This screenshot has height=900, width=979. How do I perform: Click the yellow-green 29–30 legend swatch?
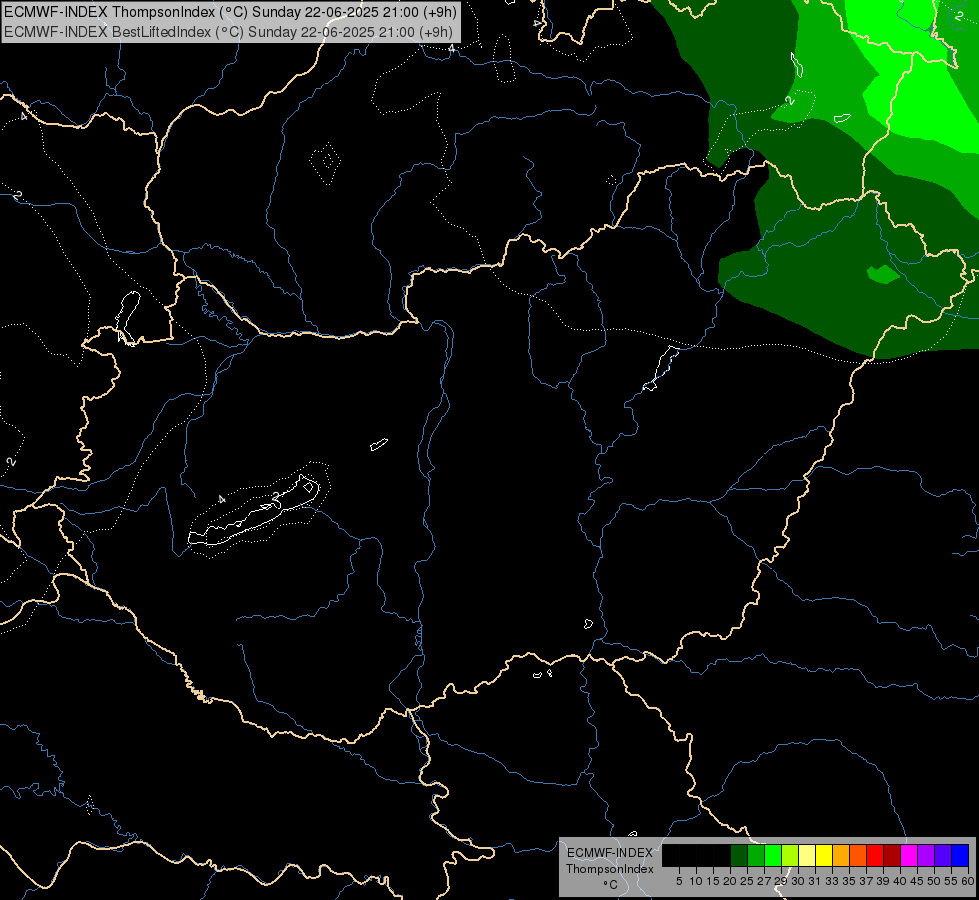point(790,855)
